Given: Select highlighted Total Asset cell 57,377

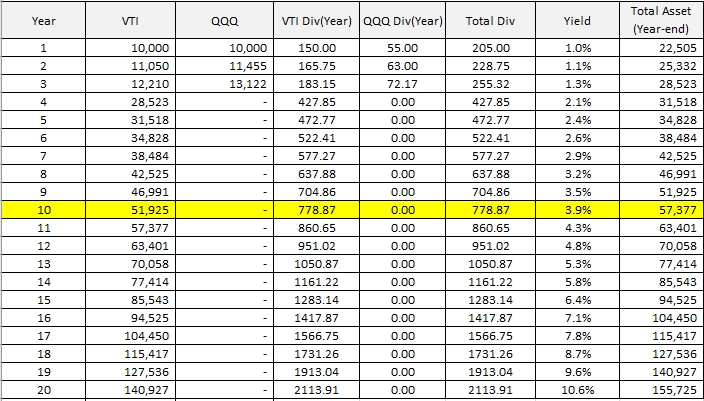Looking at the screenshot, I should click(x=661, y=210).
